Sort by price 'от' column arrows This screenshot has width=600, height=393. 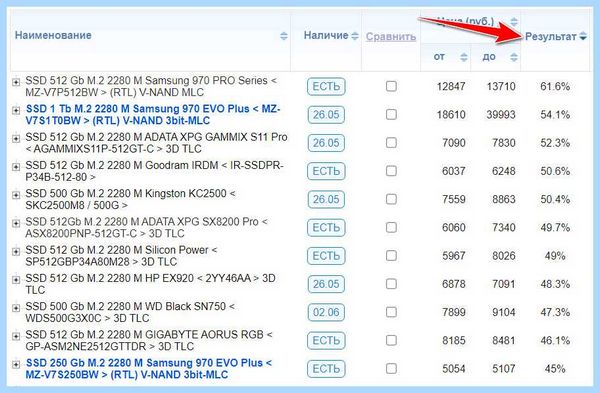point(463,57)
